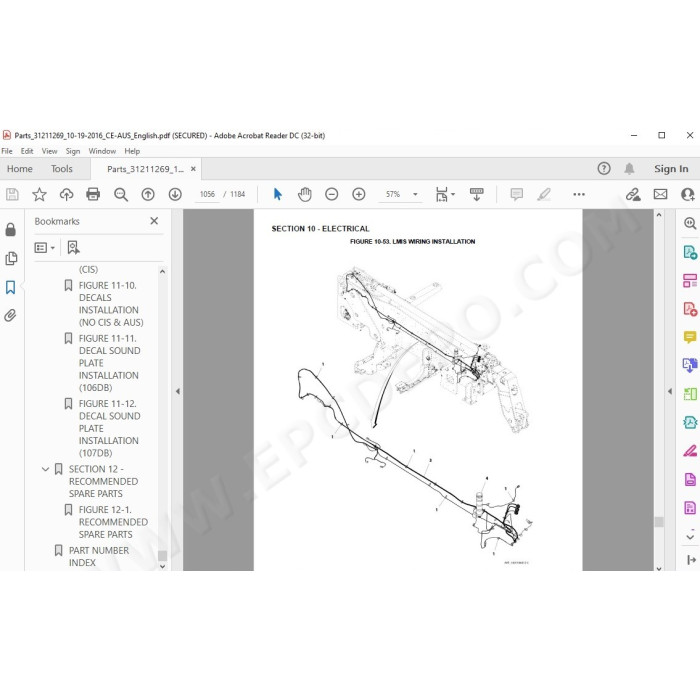700x700 pixels.
Task: Click Sign In link
Action: (671, 169)
